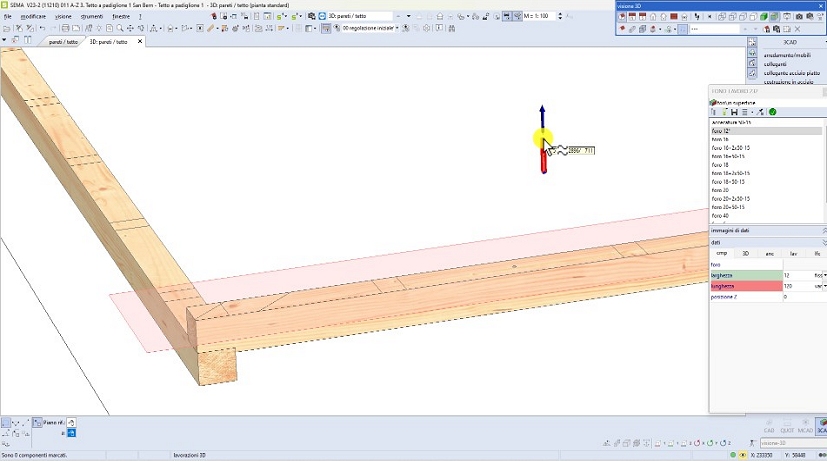The height and width of the screenshot is (461, 827).
Task: Toggle the highlighted selection box in visione 3D
Action: click(682, 30)
